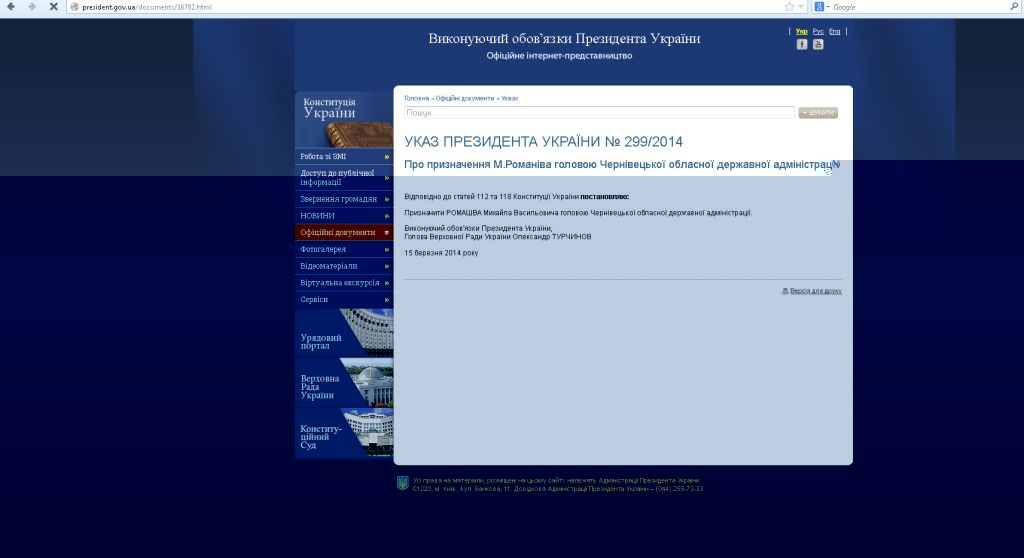Open the YouTube channel icon

tap(818, 44)
